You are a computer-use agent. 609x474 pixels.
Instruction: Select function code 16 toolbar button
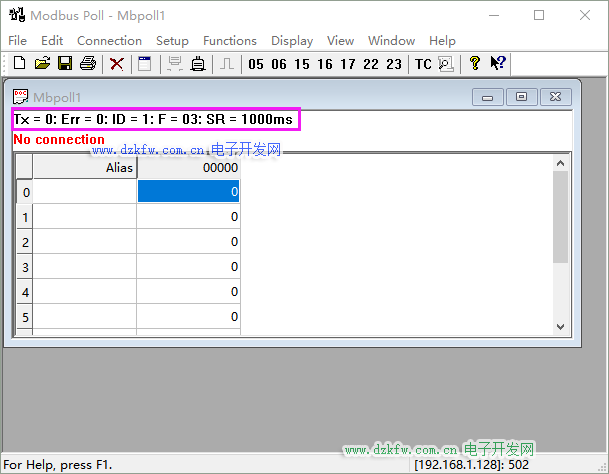pos(325,64)
